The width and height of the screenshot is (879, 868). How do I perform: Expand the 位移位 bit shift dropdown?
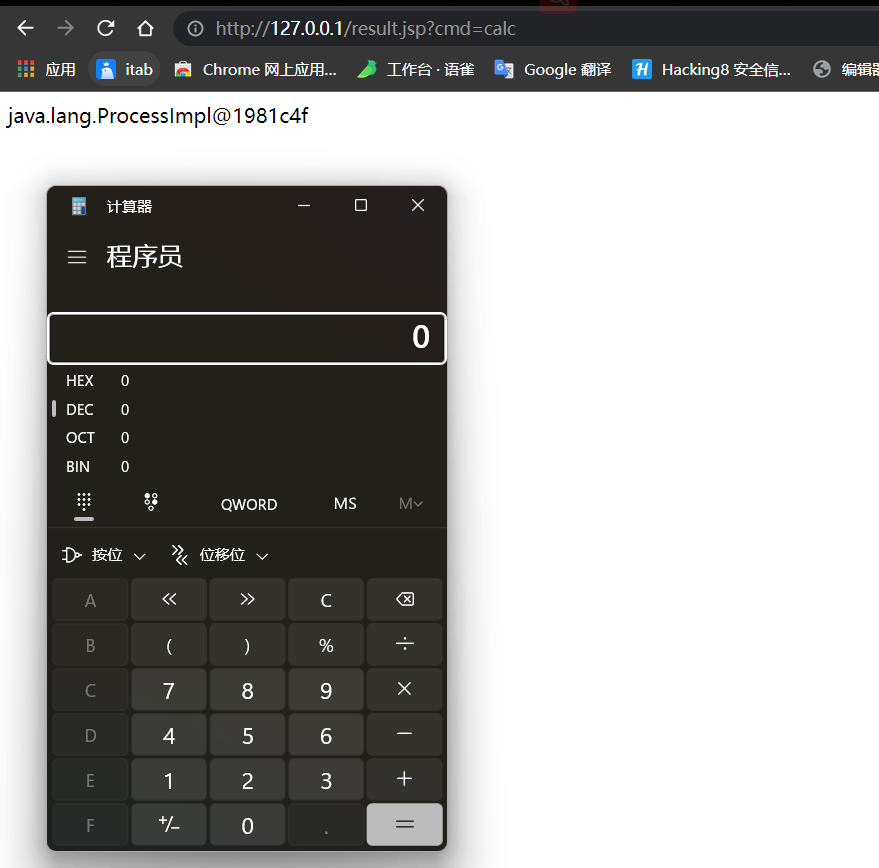click(x=220, y=555)
